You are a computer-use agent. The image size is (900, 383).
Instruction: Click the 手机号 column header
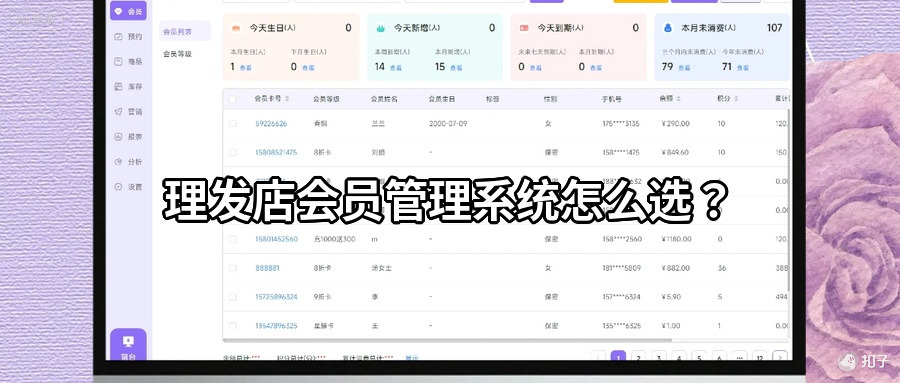[x=611, y=99]
